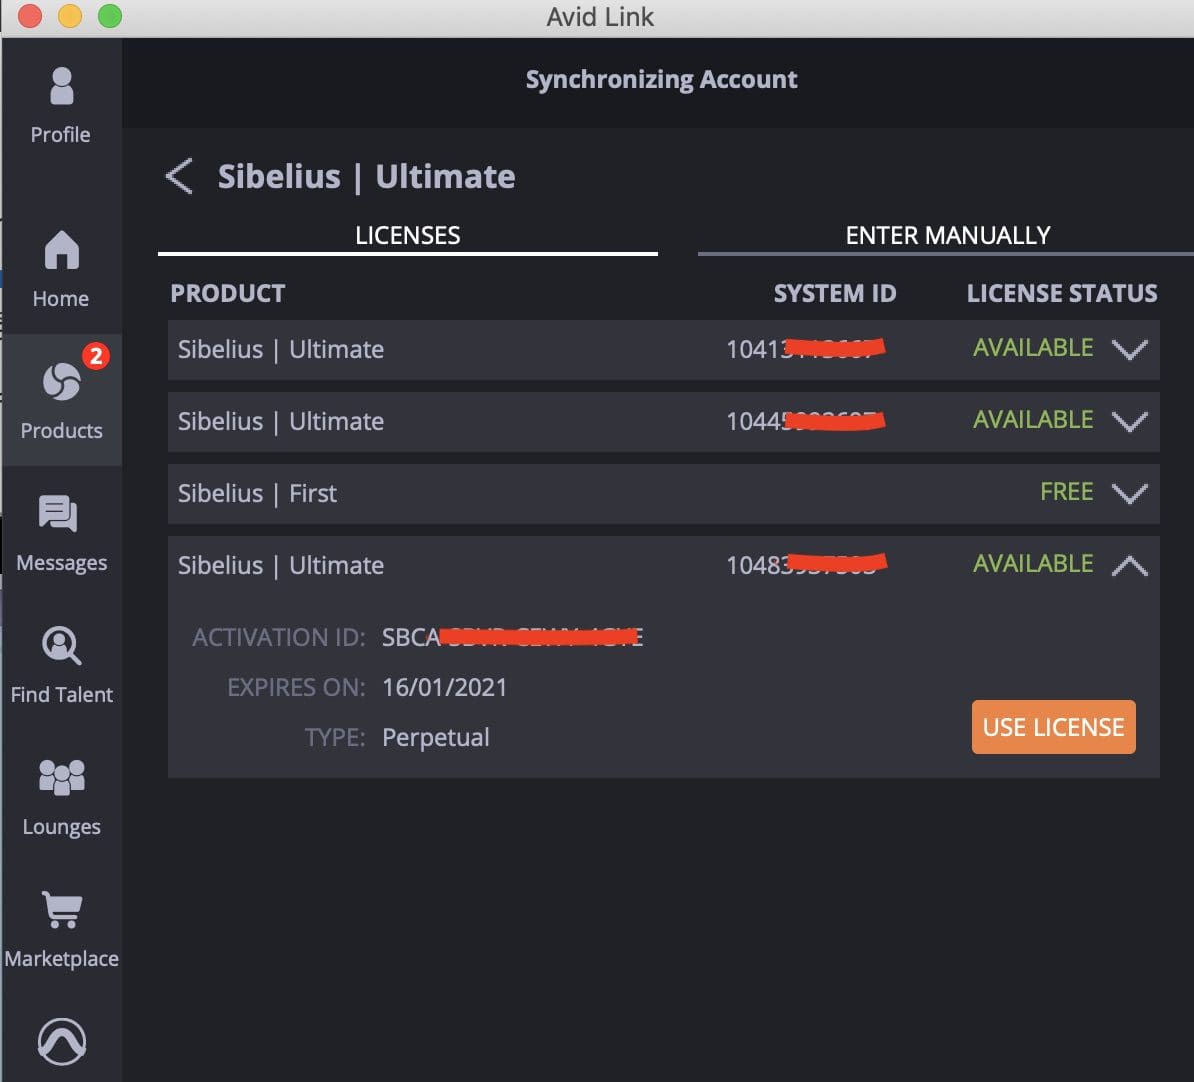This screenshot has height=1082, width=1194.
Task: Open the Lounges group icon
Action: pyautogui.click(x=61, y=796)
